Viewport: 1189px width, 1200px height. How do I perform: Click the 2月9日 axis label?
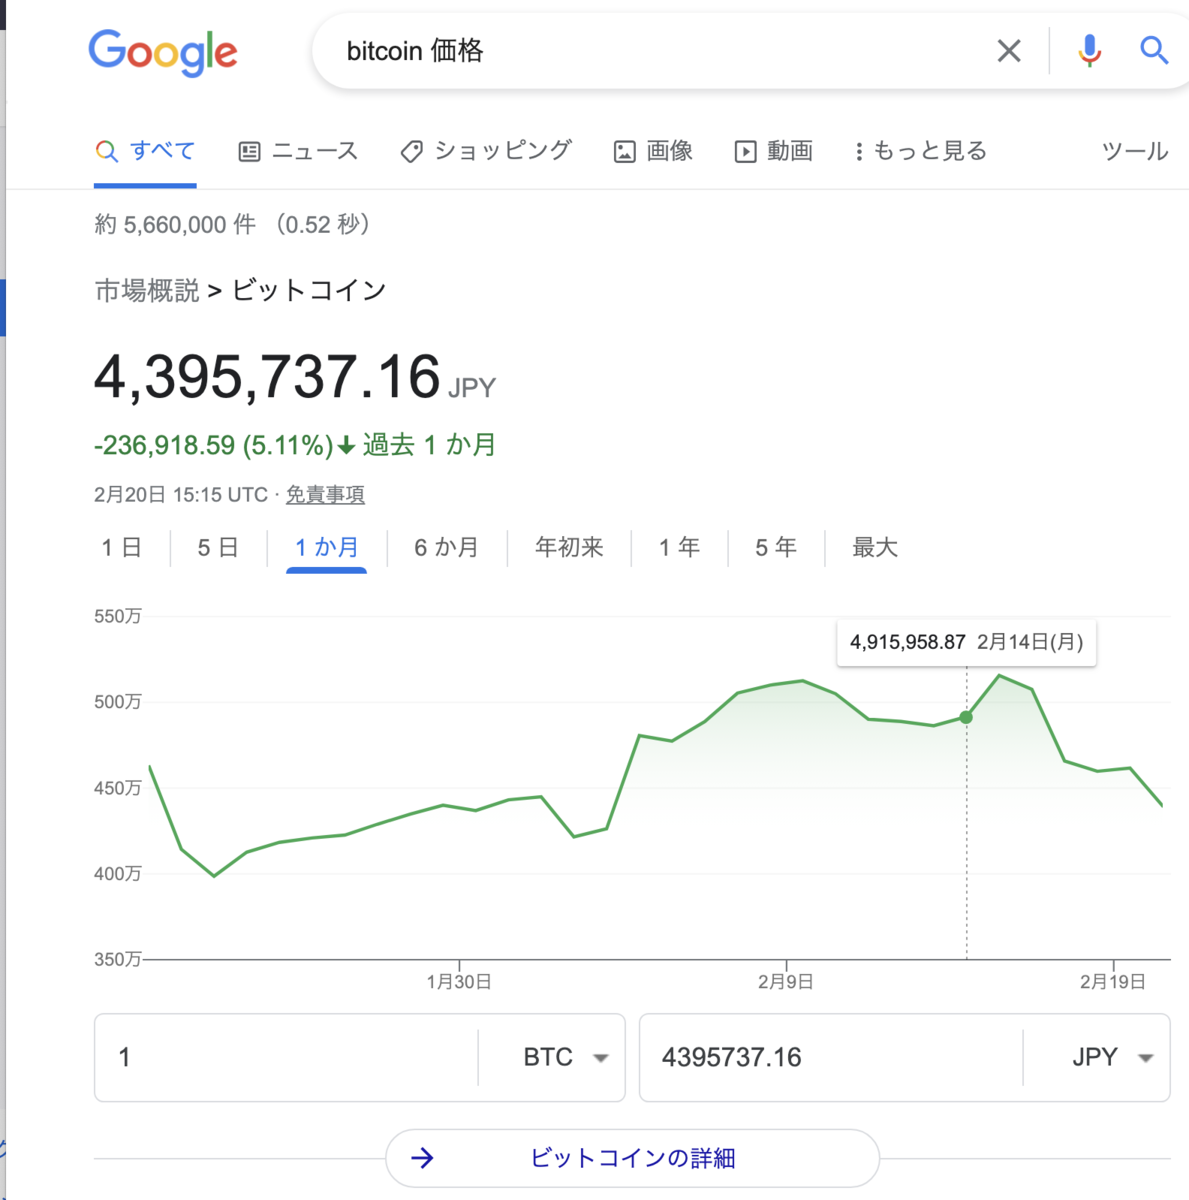[786, 982]
